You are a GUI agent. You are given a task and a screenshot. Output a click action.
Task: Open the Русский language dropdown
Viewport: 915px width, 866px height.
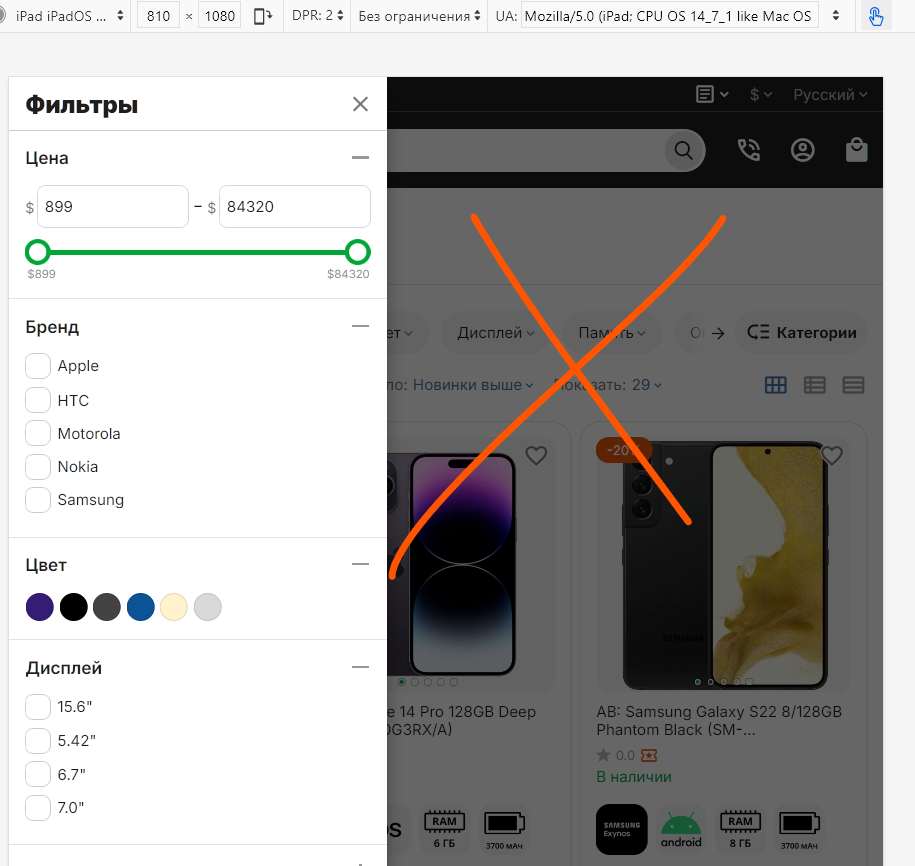830,95
